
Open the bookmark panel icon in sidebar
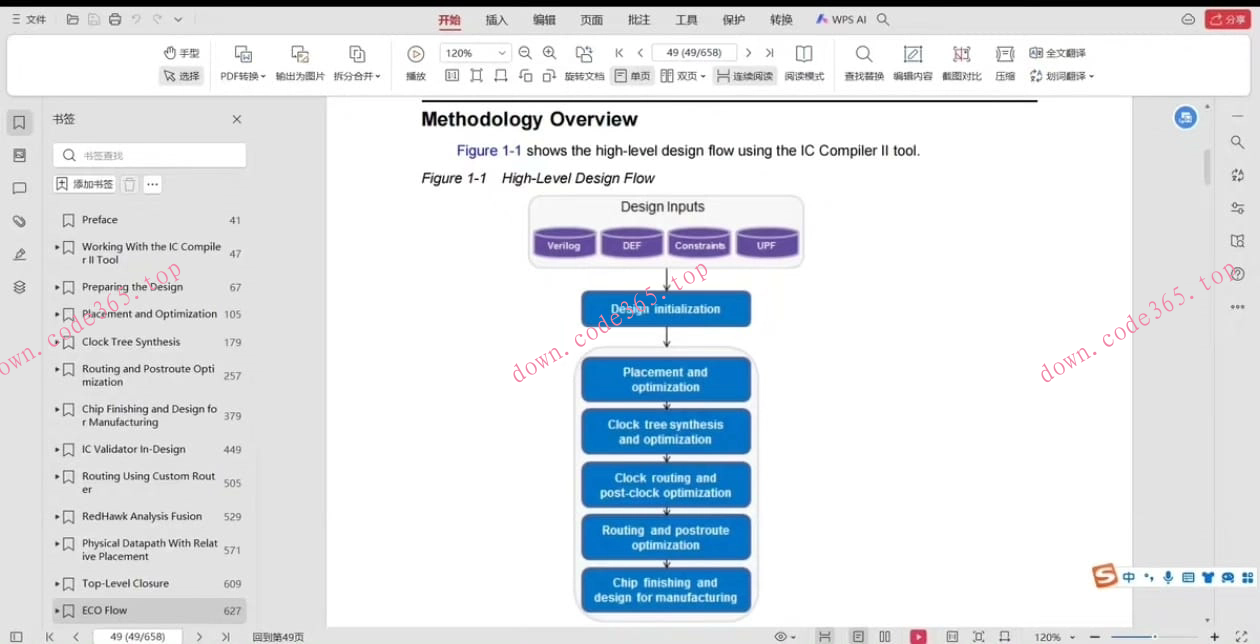(x=19, y=123)
